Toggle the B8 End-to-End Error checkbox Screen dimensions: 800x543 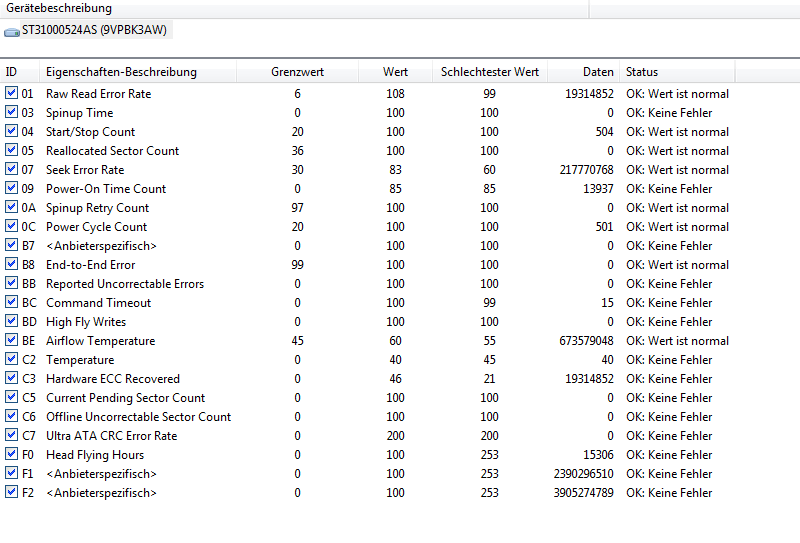coord(11,264)
